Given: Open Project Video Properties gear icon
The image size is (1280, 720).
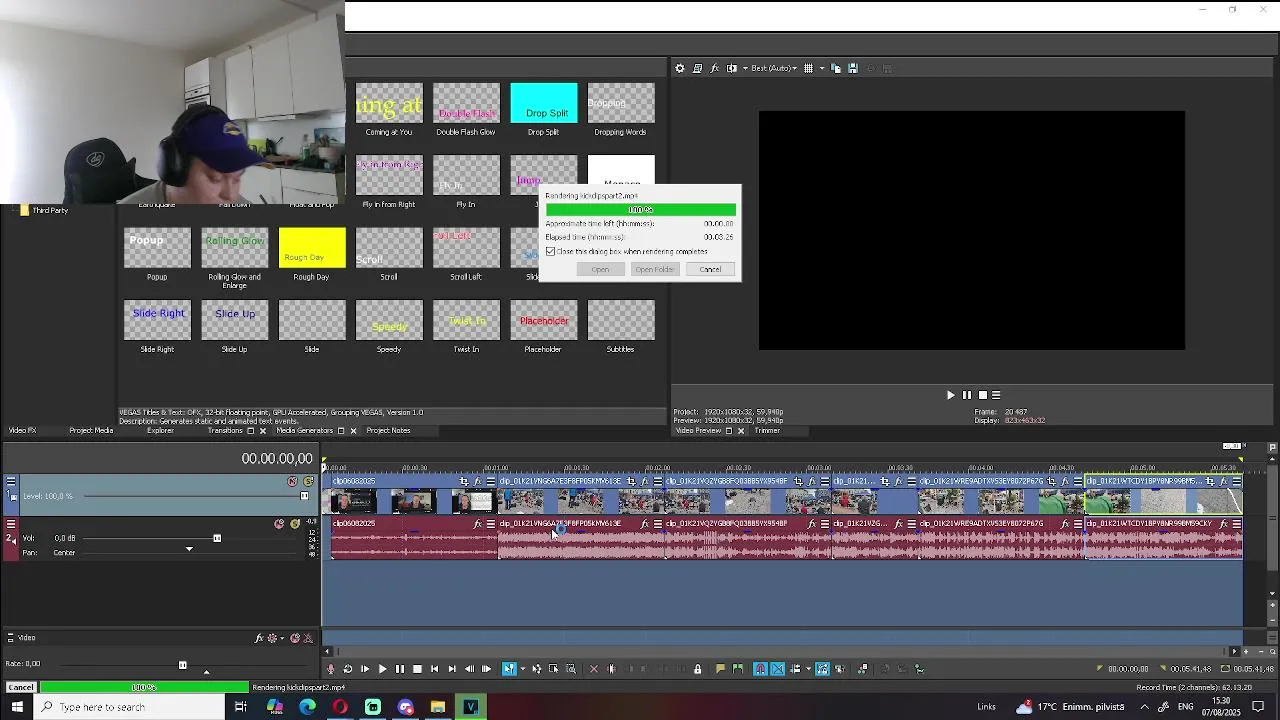Looking at the screenshot, I should (680, 68).
